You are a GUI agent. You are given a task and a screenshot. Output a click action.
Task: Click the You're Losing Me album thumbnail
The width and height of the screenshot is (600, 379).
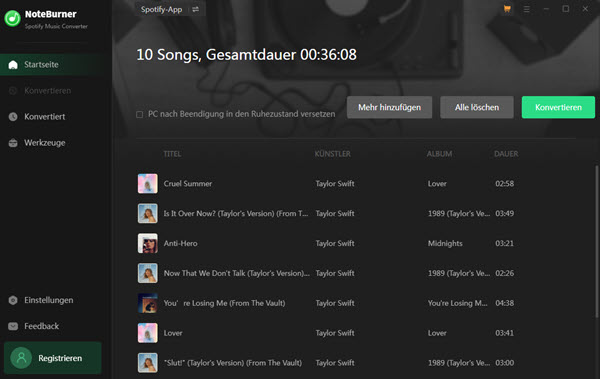pyautogui.click(x=148, y=303)
